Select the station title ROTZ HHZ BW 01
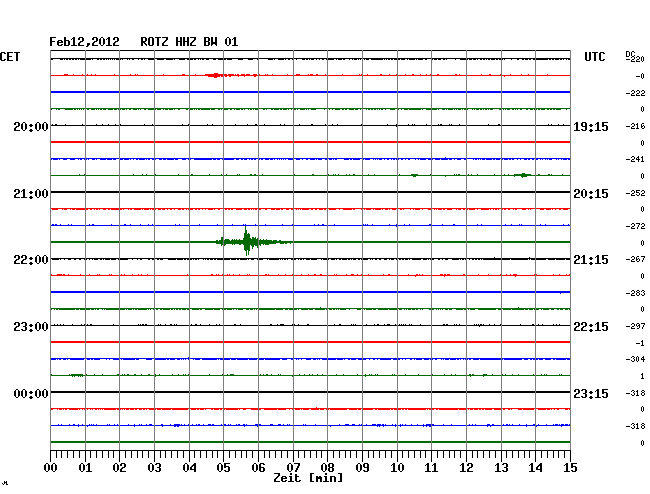Image resolution: width=650 pixels, height=494 pixels. (189, 42)
